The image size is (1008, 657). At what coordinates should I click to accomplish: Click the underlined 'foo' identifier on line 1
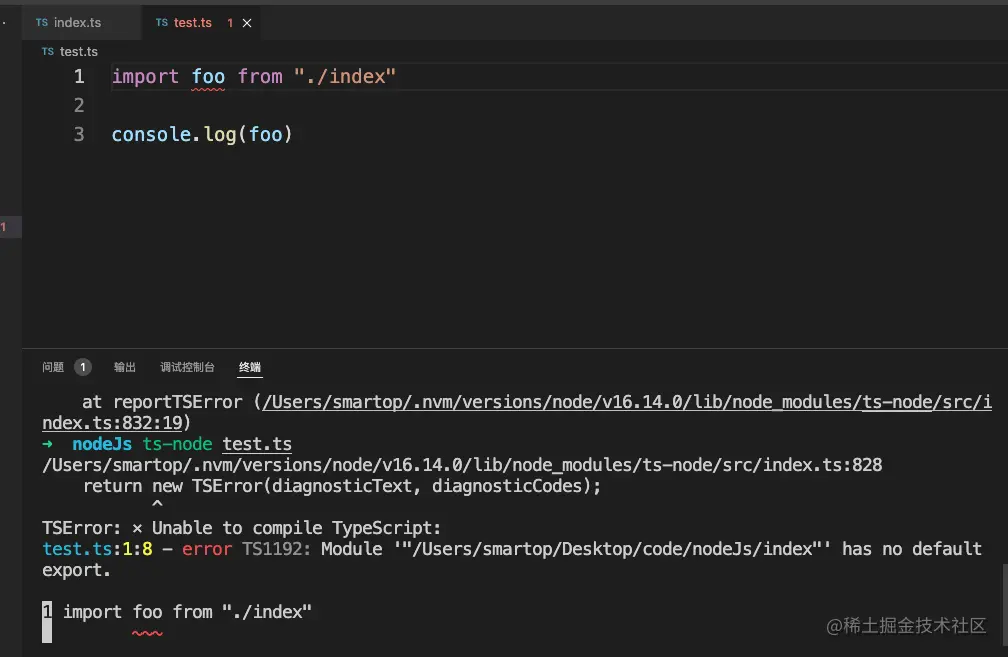[x=208, y=77]
